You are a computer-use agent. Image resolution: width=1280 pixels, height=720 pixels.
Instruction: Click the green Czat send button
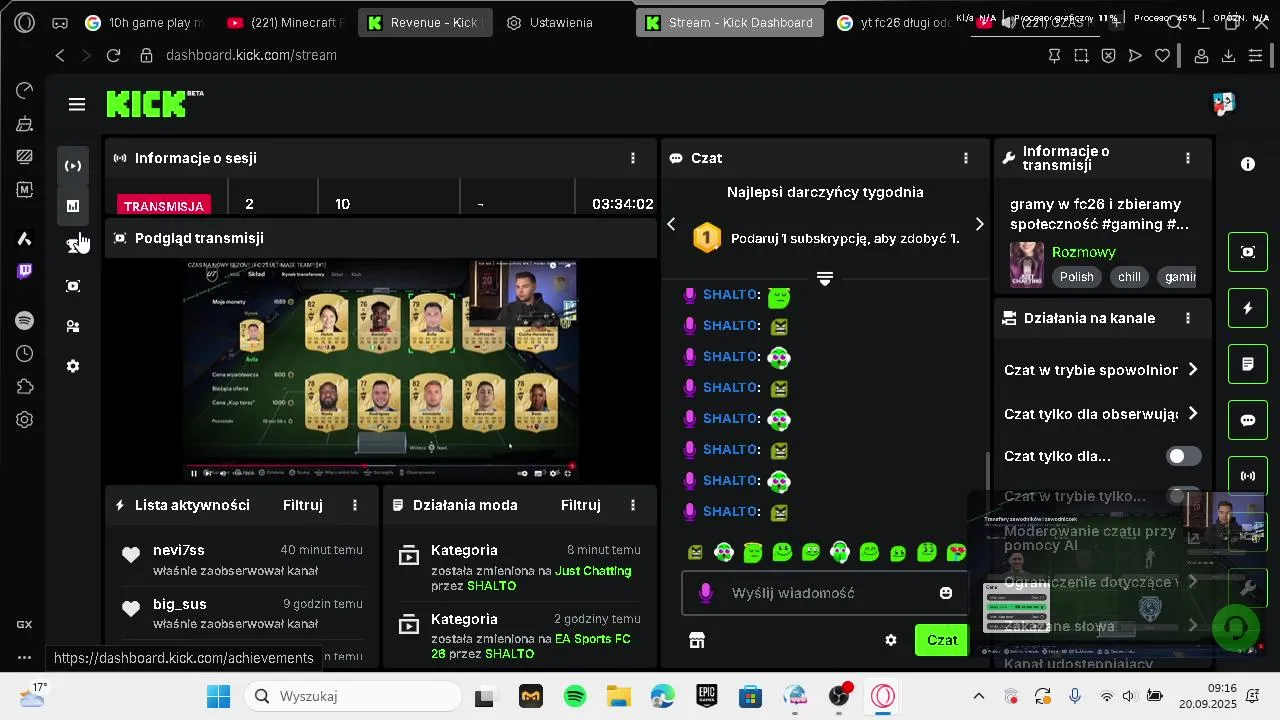click(942, 640)
